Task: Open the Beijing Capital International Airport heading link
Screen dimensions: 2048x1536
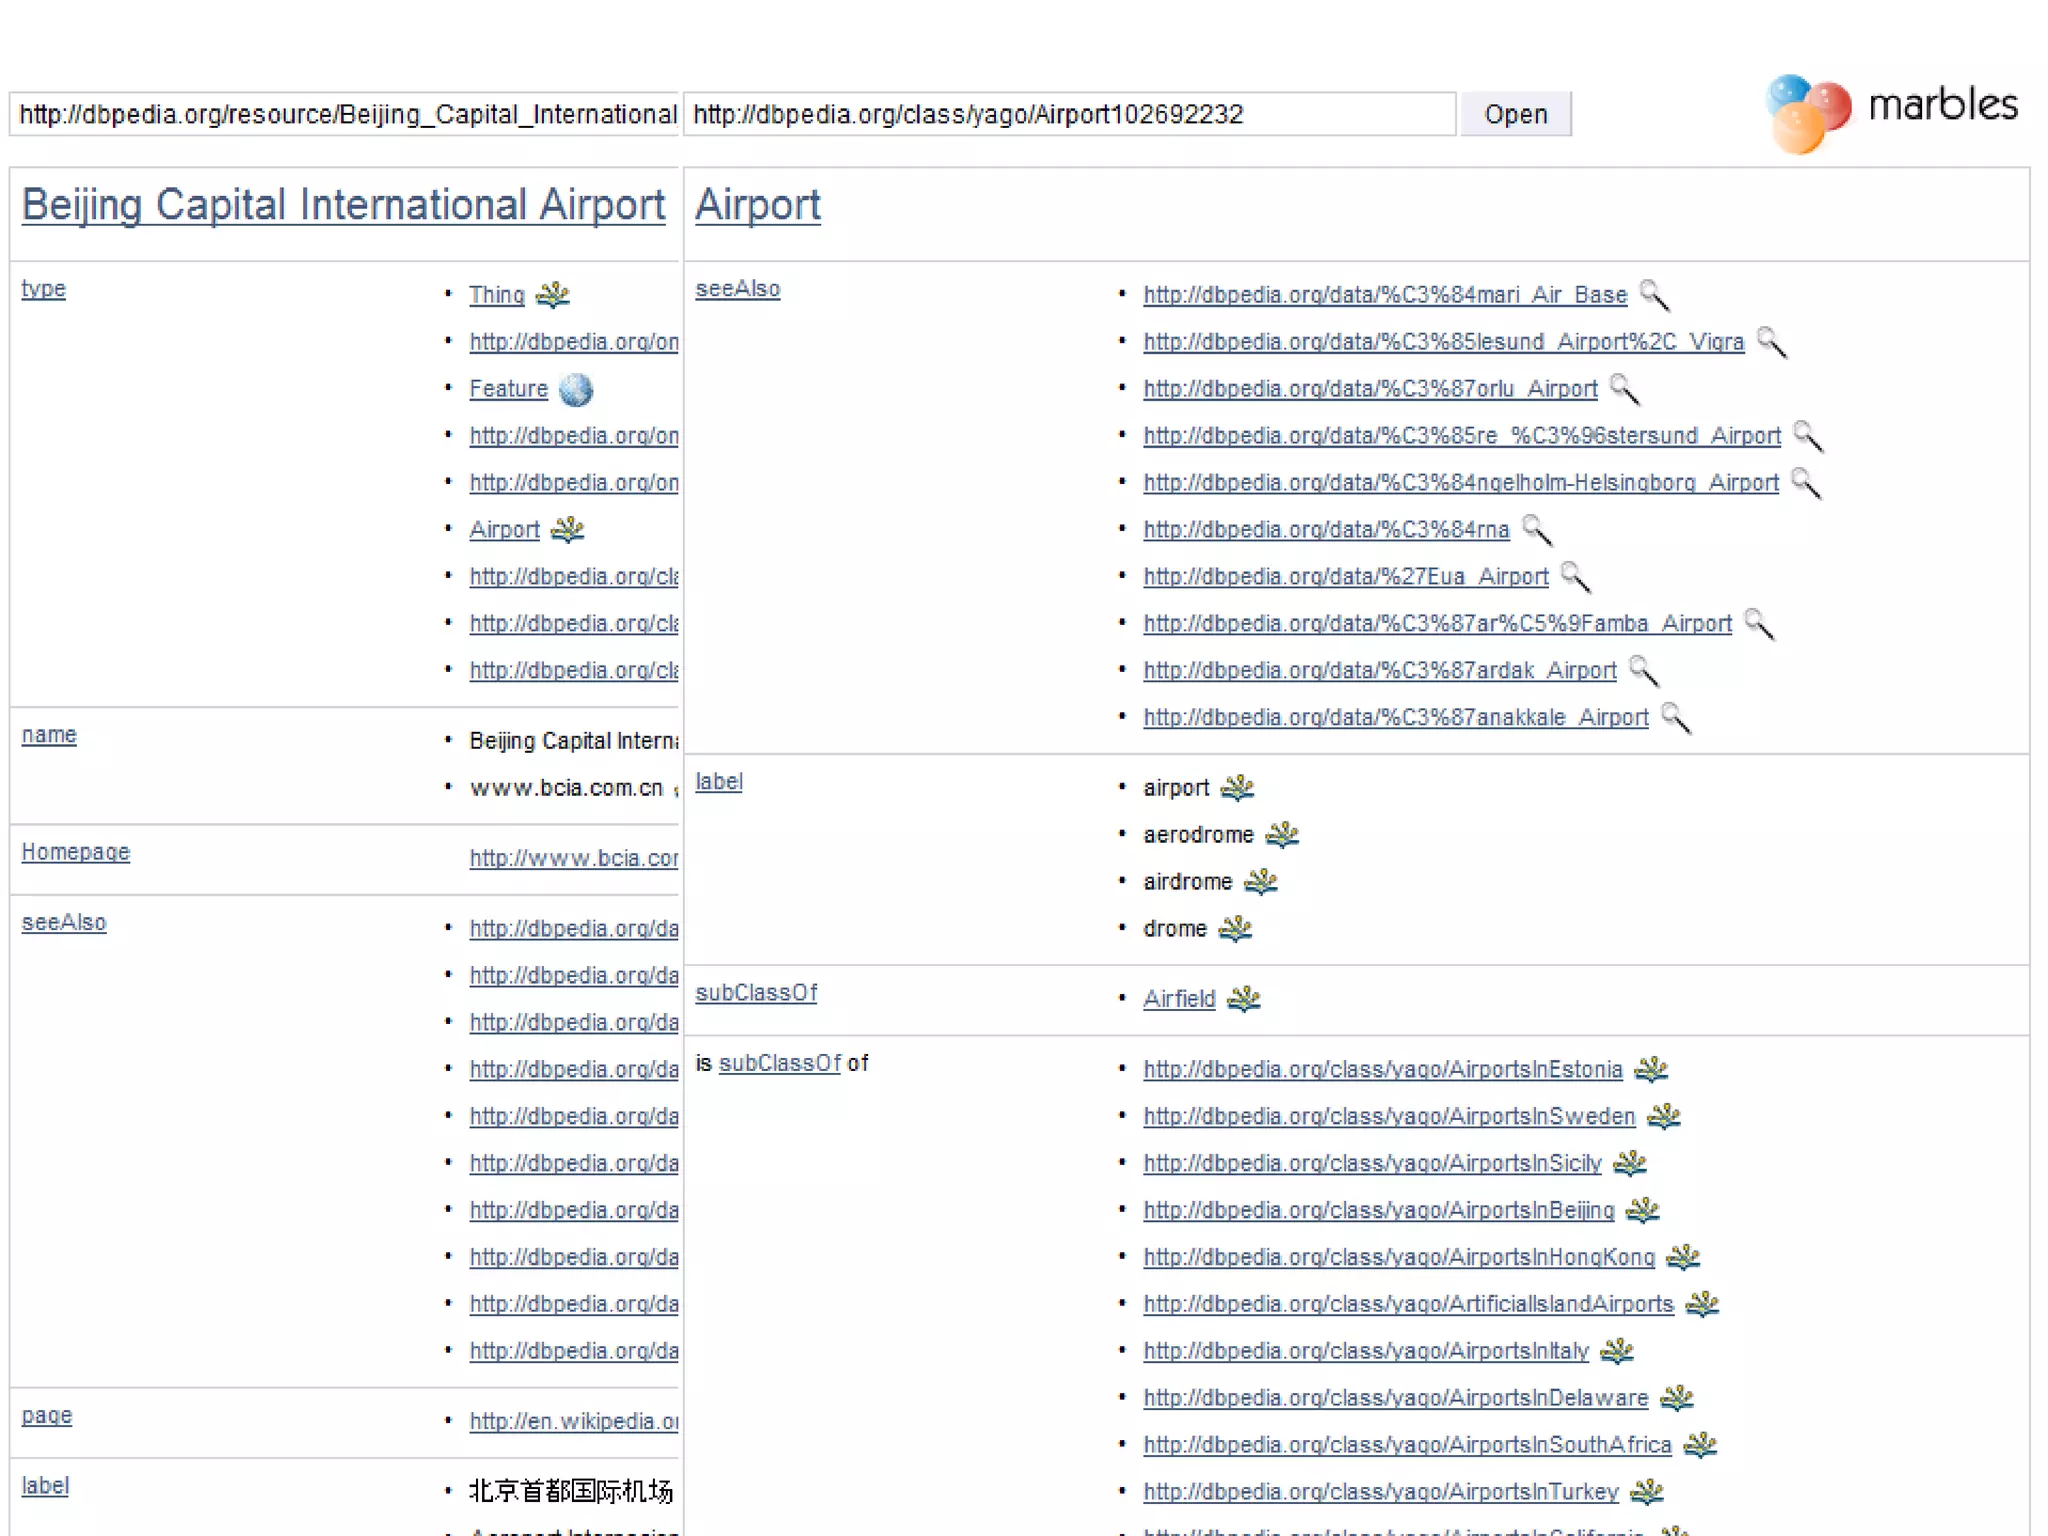Action: [343, 205]
